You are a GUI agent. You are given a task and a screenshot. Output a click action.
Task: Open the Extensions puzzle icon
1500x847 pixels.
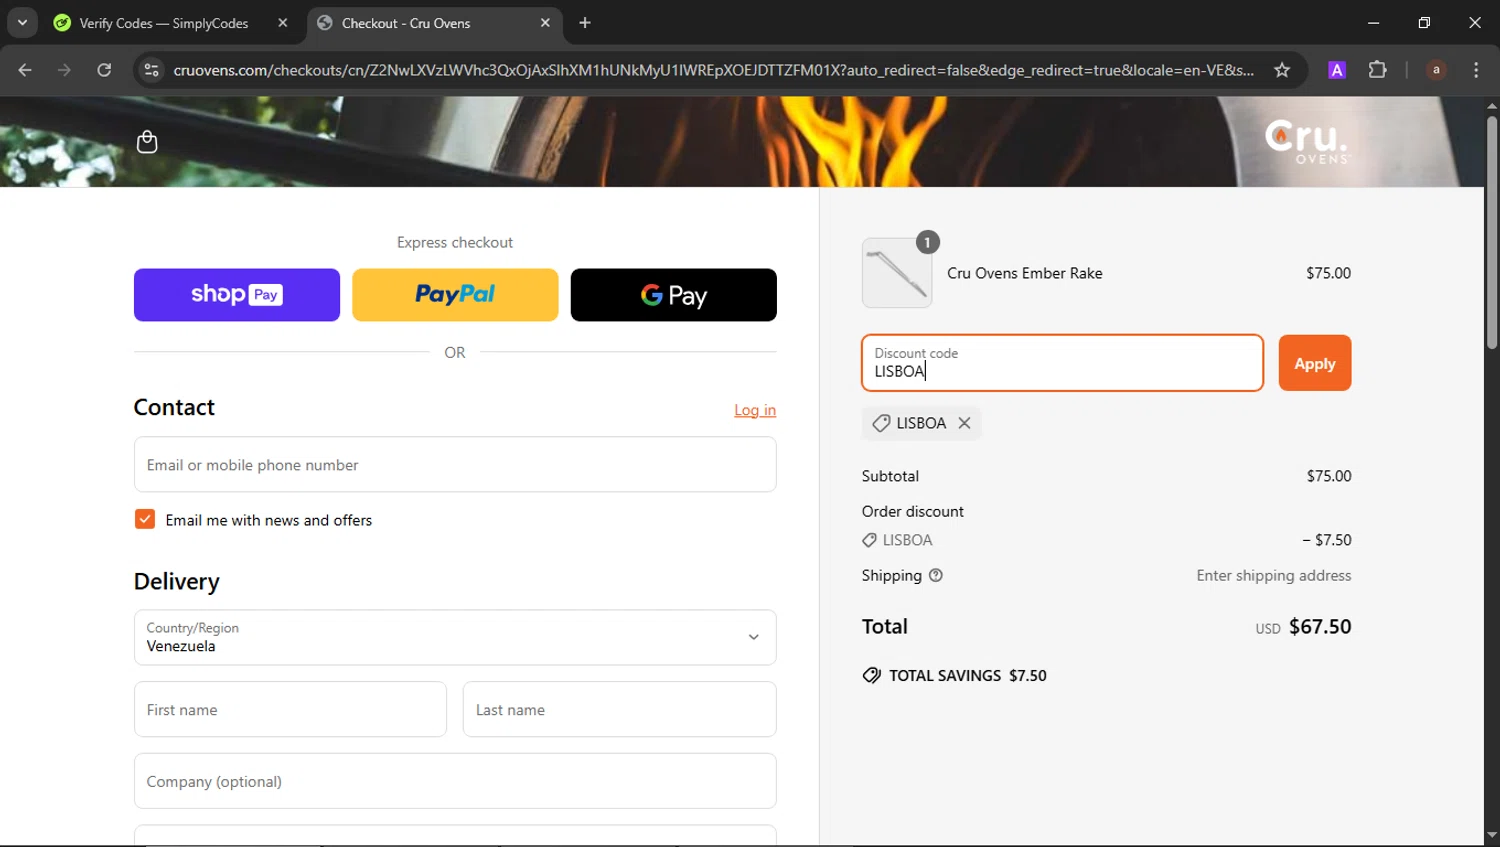pos(1378,70)
